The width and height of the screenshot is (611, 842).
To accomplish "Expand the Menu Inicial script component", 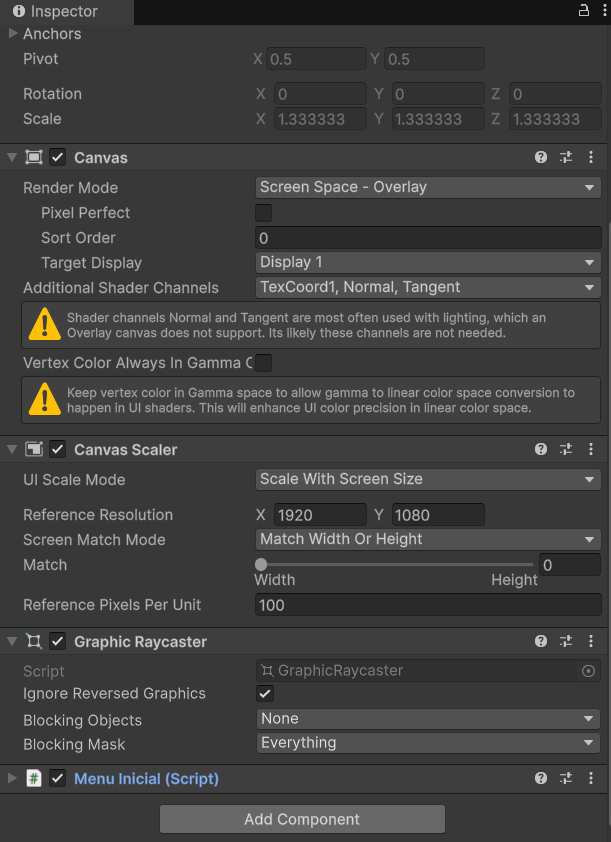I will point(12,778).
